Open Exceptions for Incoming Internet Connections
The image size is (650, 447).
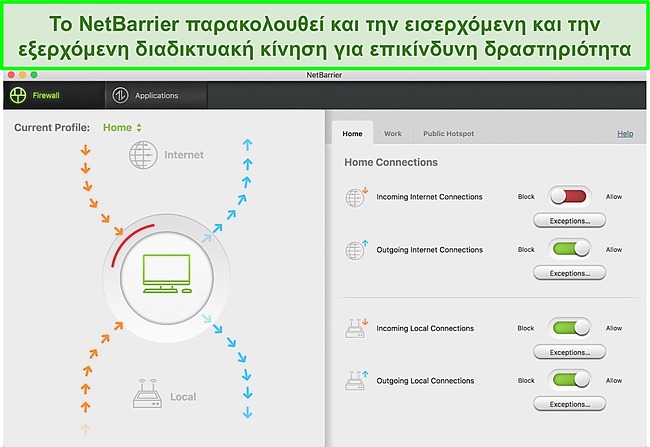(x=570, y=221)
